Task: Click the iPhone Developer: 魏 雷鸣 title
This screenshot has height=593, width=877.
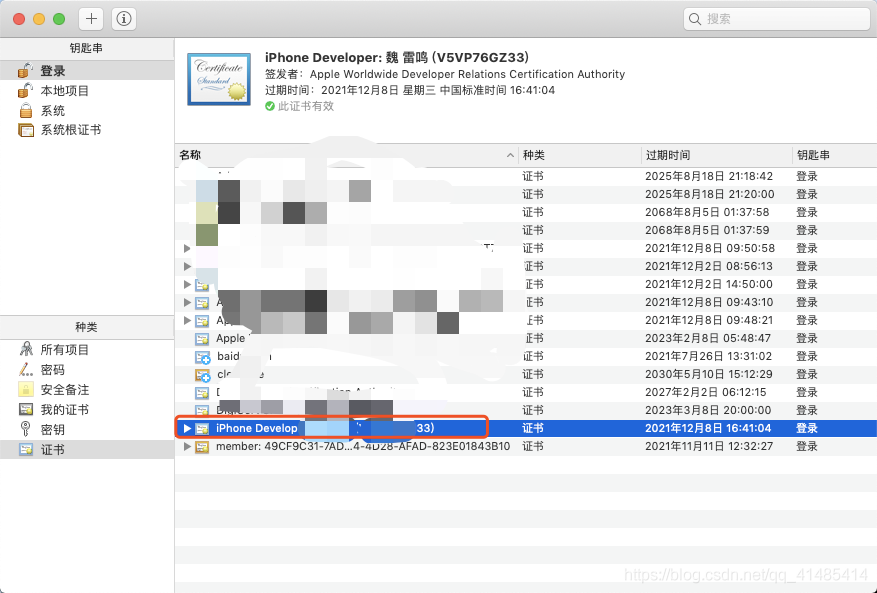Action: pyautogui.click(x=397, y=58)
